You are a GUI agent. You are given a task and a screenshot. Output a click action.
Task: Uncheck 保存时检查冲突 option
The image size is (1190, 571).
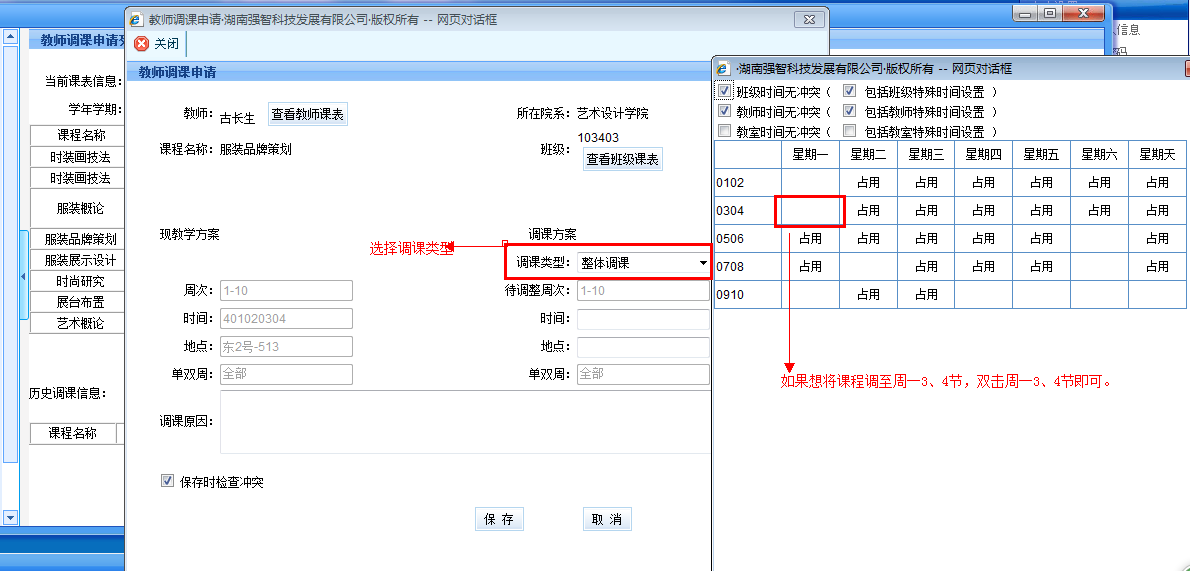click(x=168, y=481)
